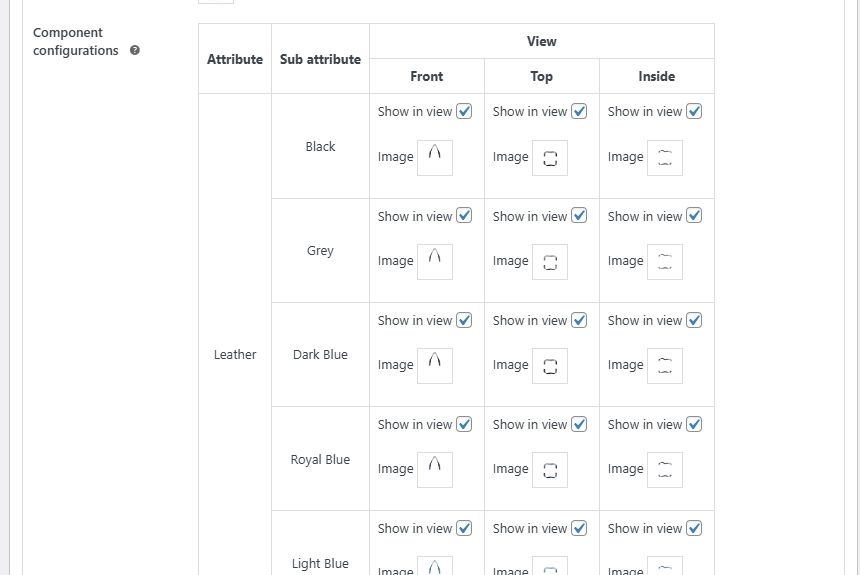Choose the Dark Blue Inside view image

pos(665,365)
